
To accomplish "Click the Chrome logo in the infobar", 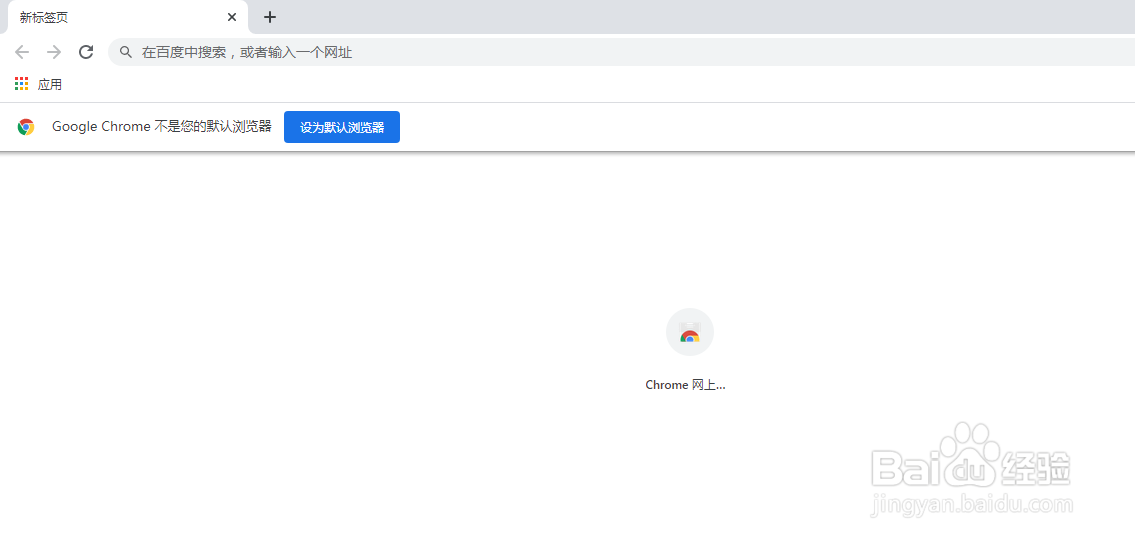I will [26, 127].
